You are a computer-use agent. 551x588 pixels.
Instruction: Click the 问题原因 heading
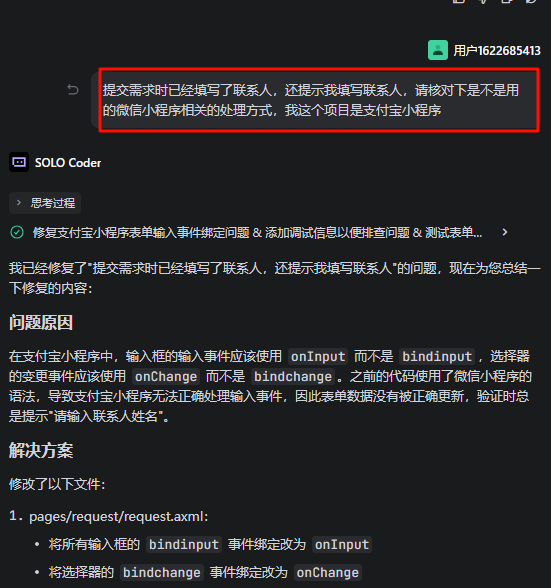pyautogui.click(x=41, y=322)
